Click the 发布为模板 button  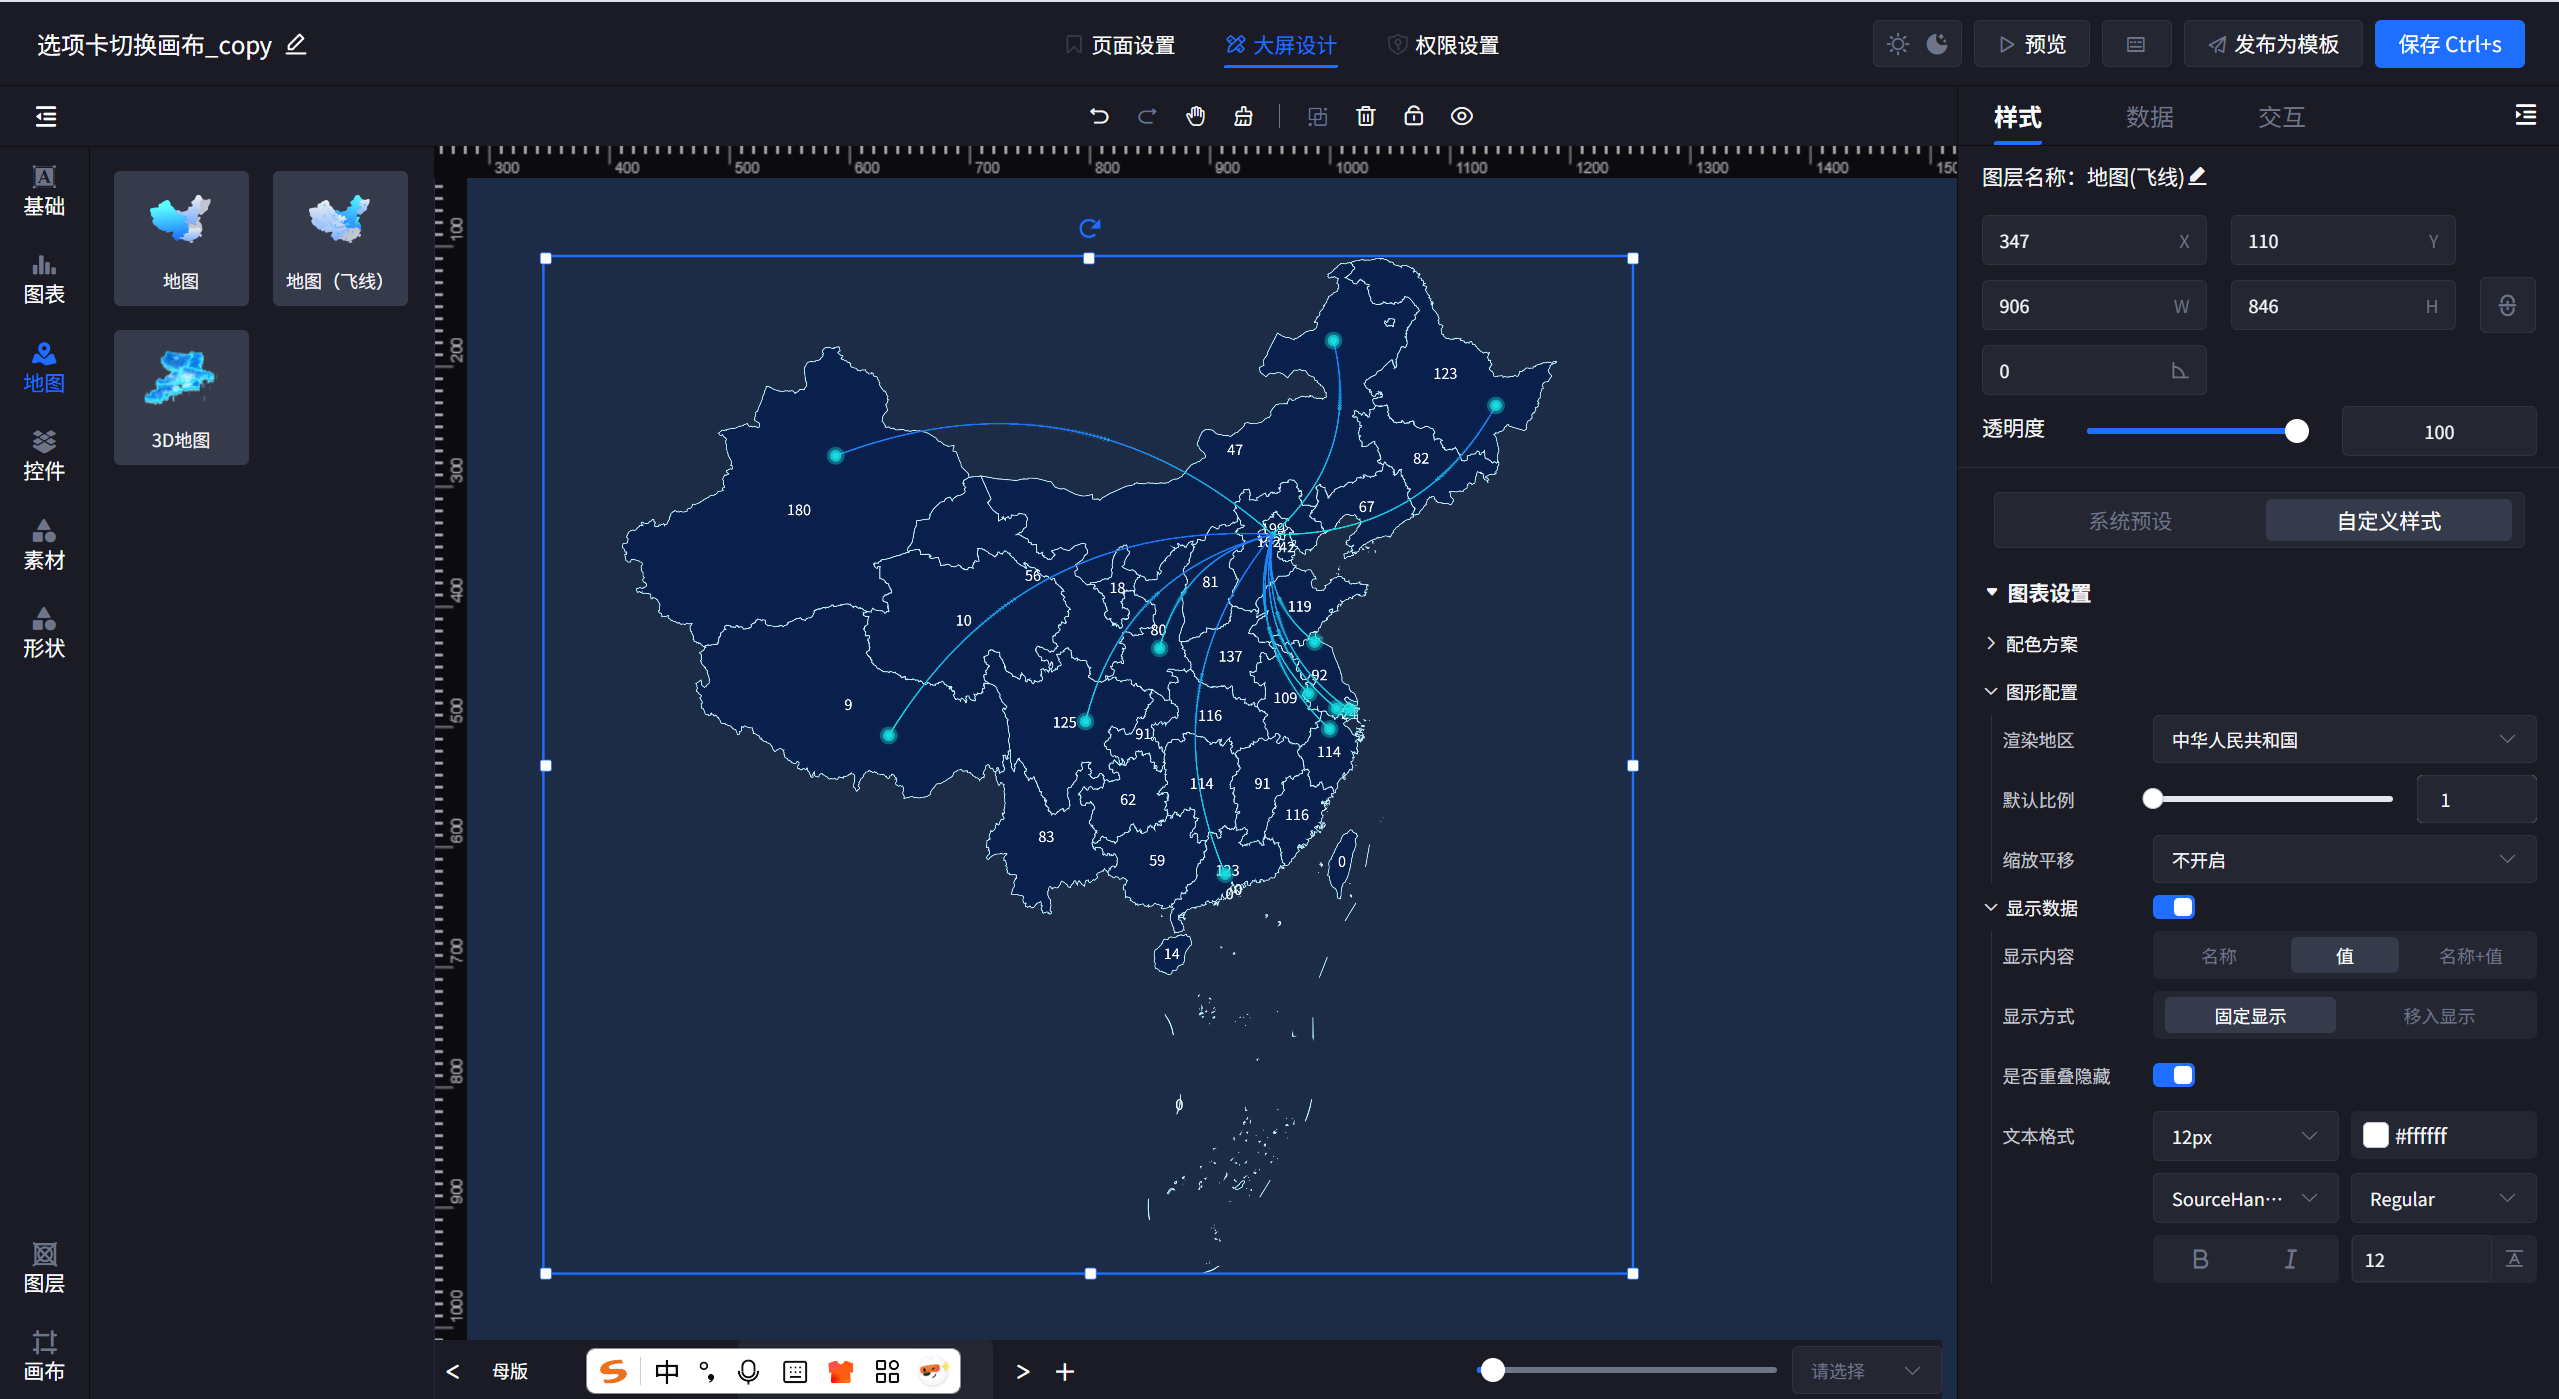tap(2272, 44)
